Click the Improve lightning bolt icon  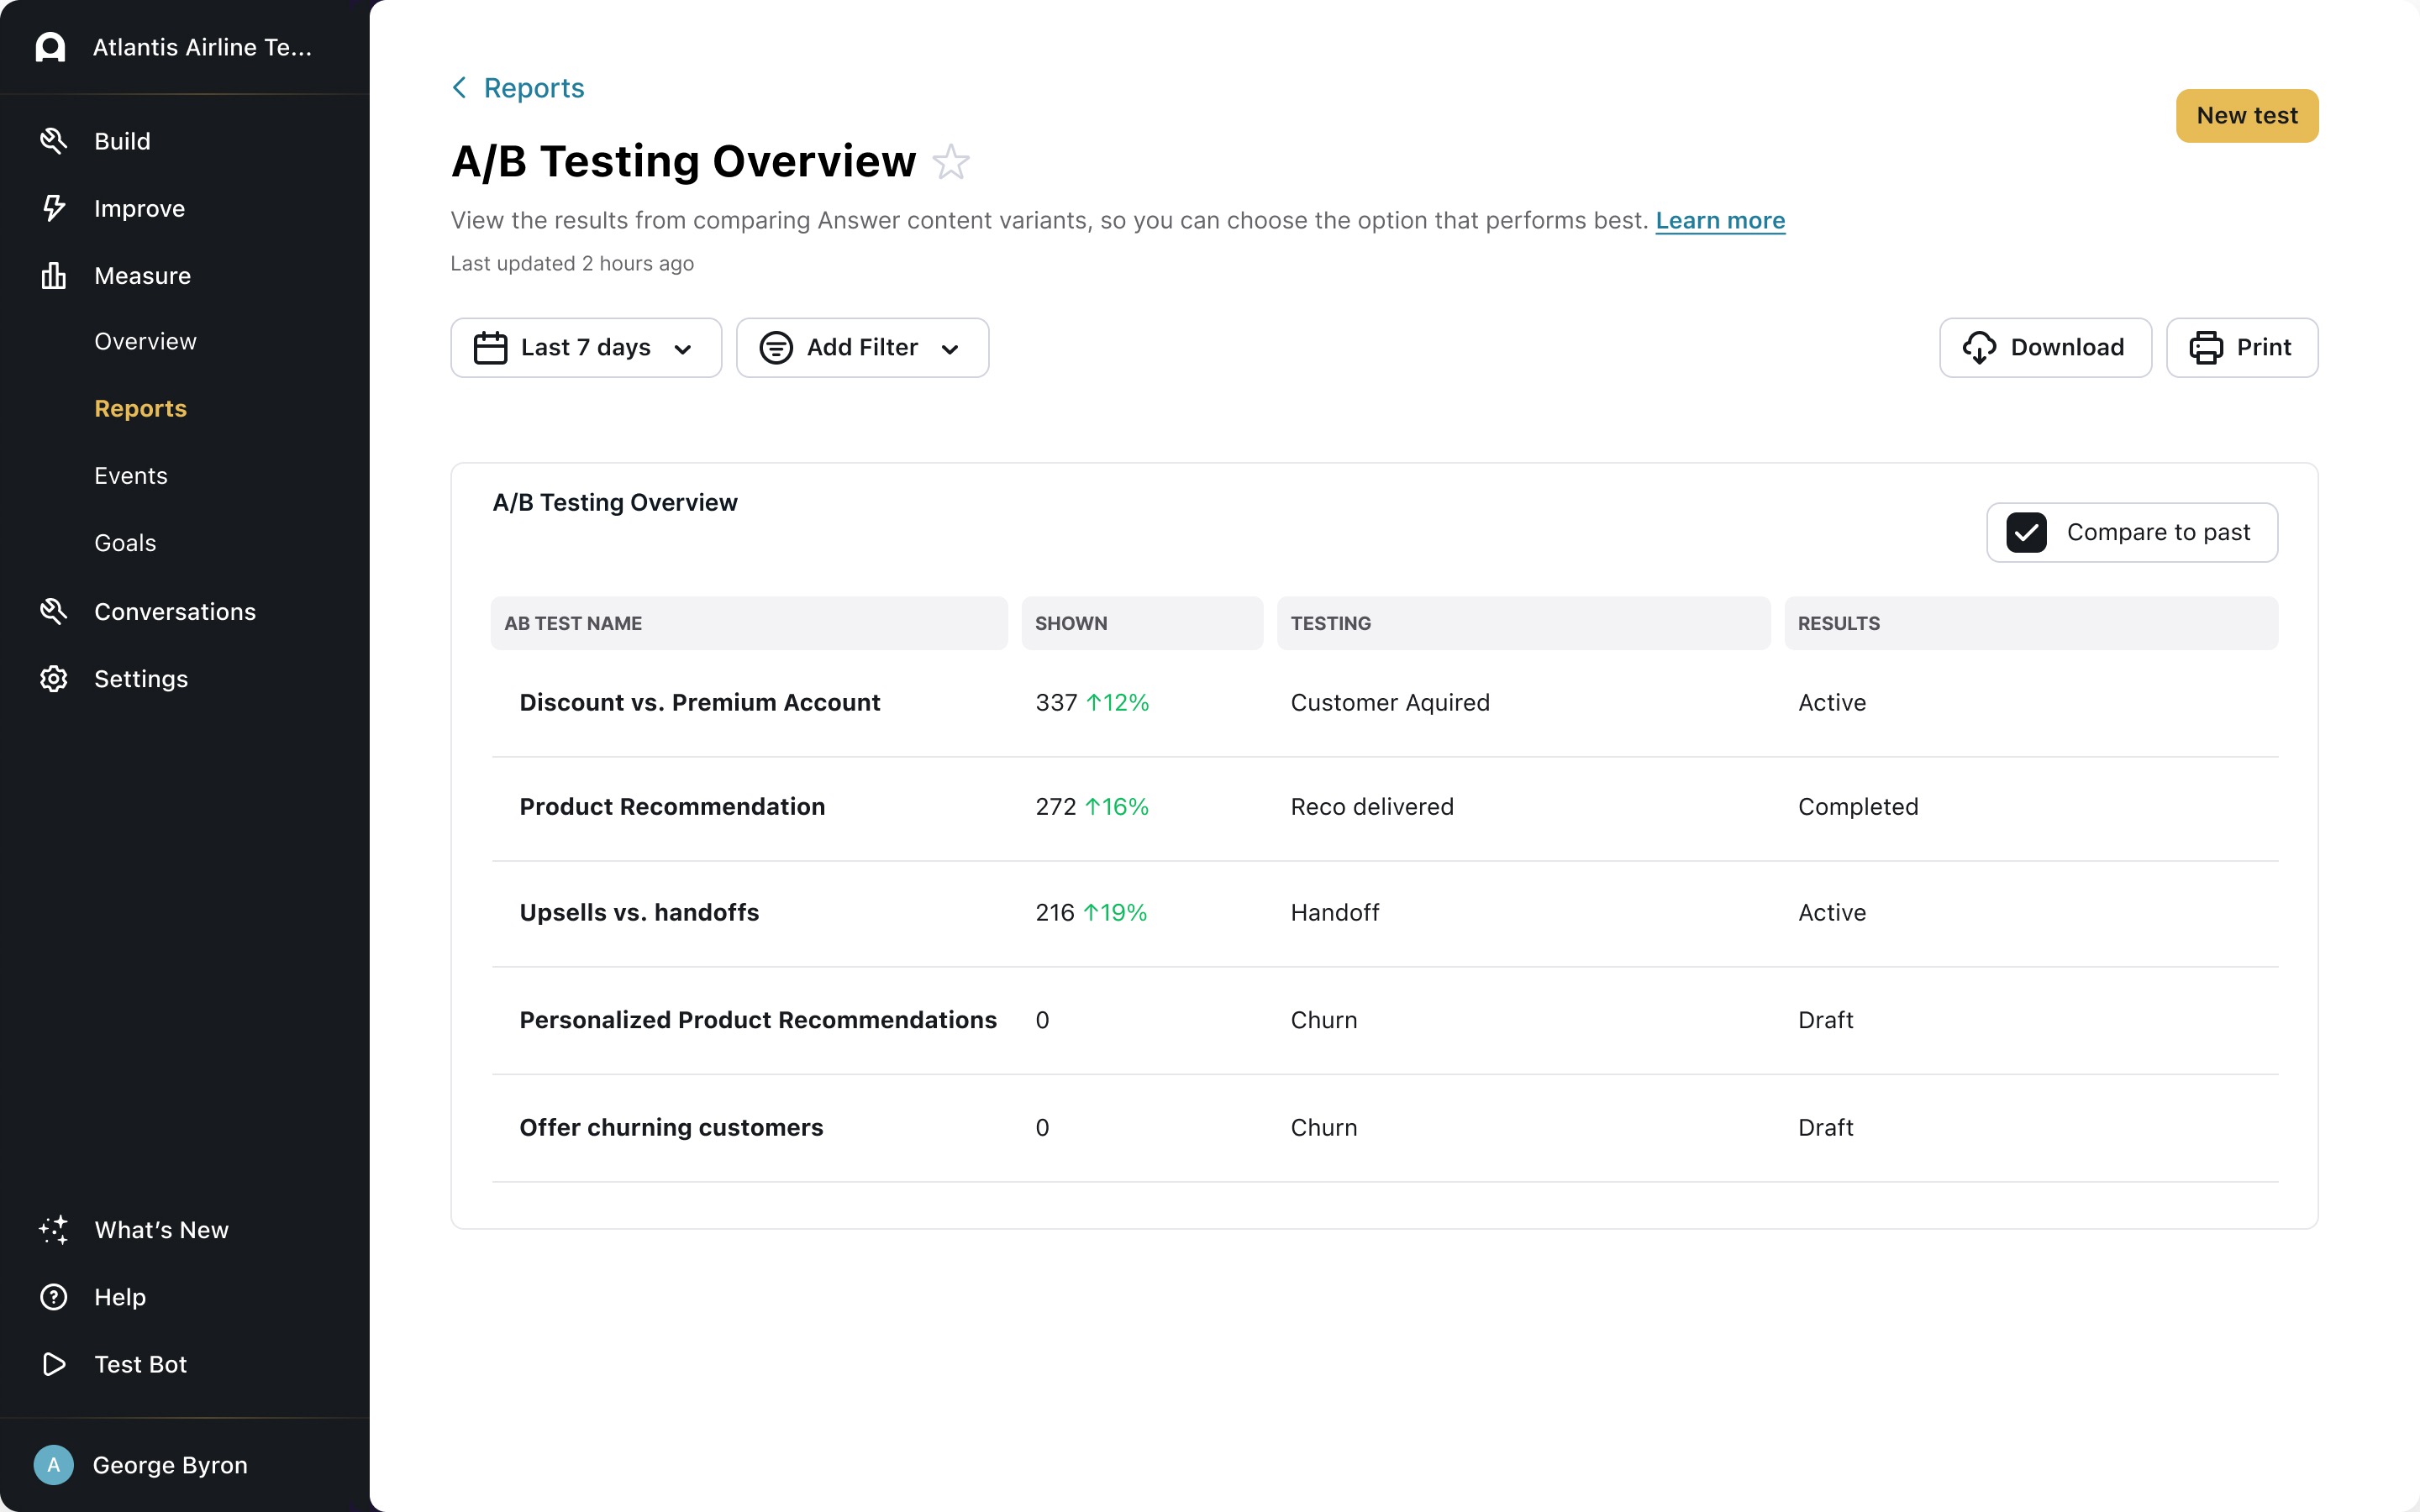point(53,208)
